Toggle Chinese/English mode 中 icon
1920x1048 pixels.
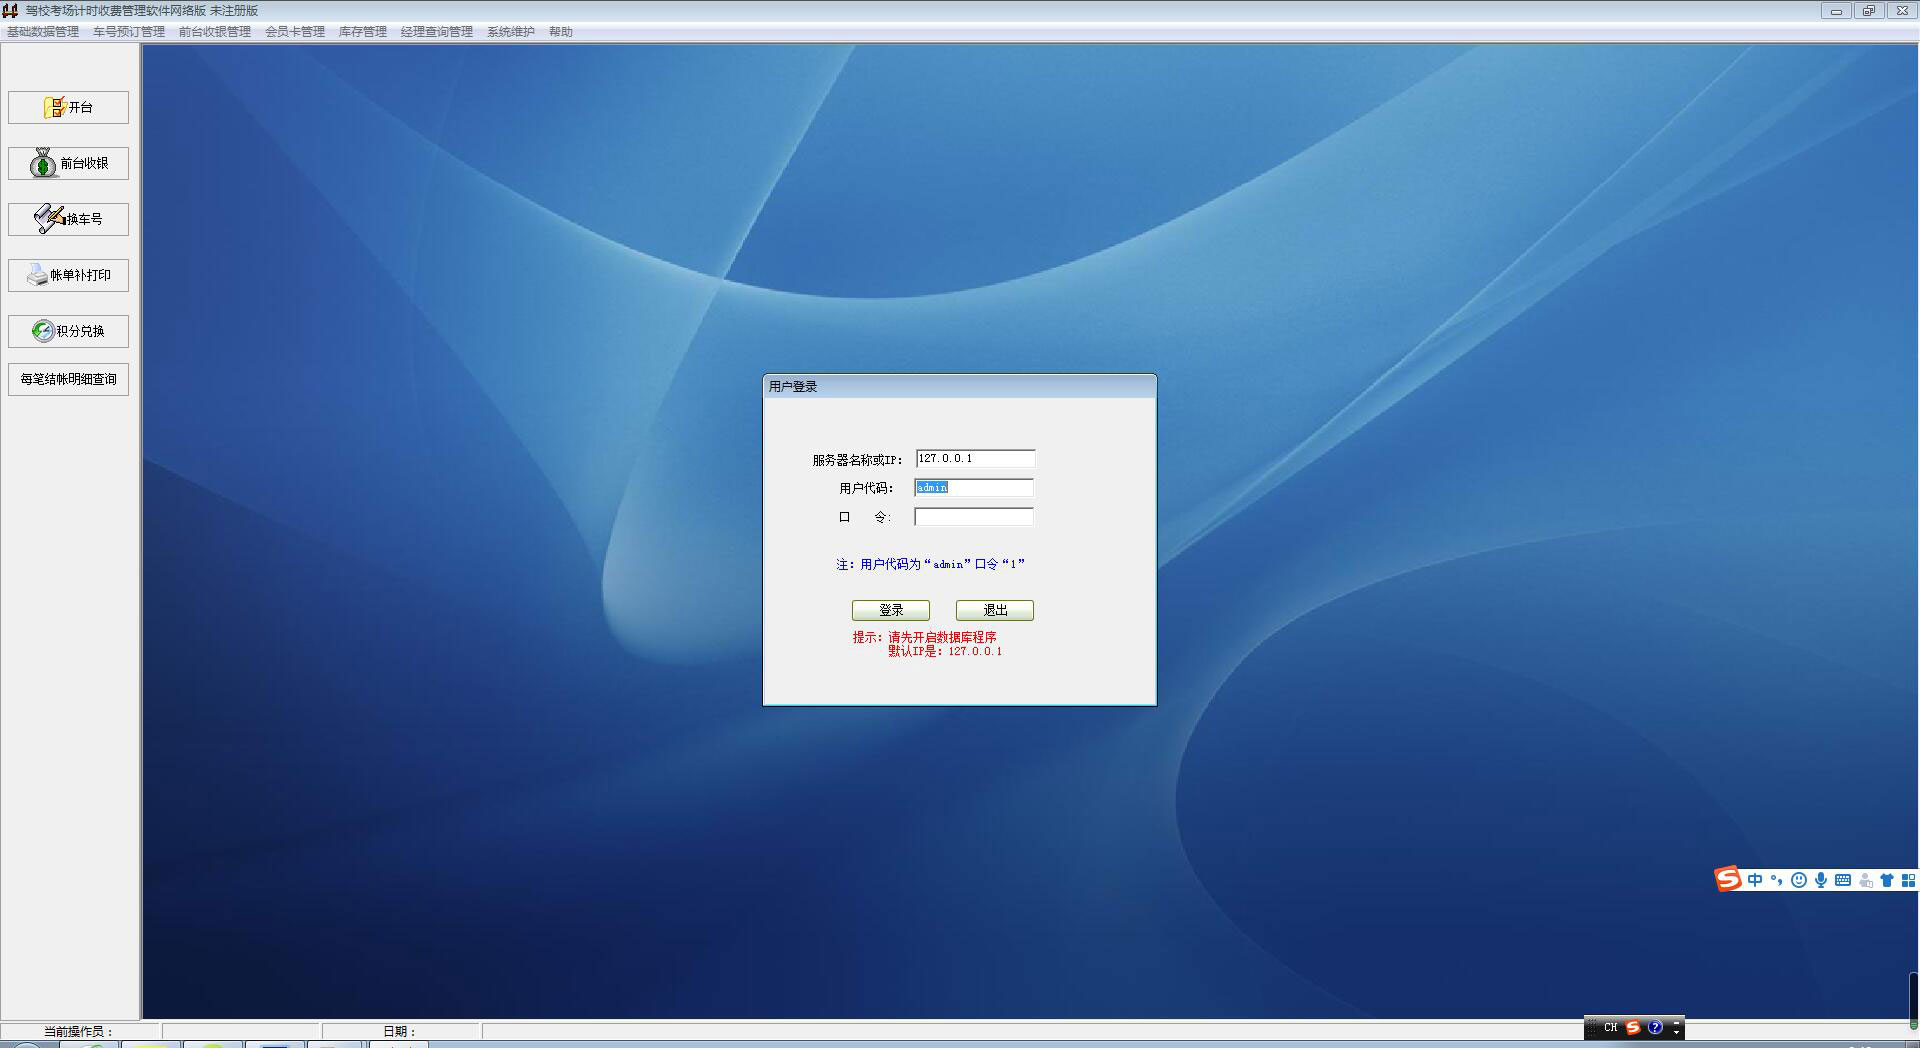click(1755, 880)
